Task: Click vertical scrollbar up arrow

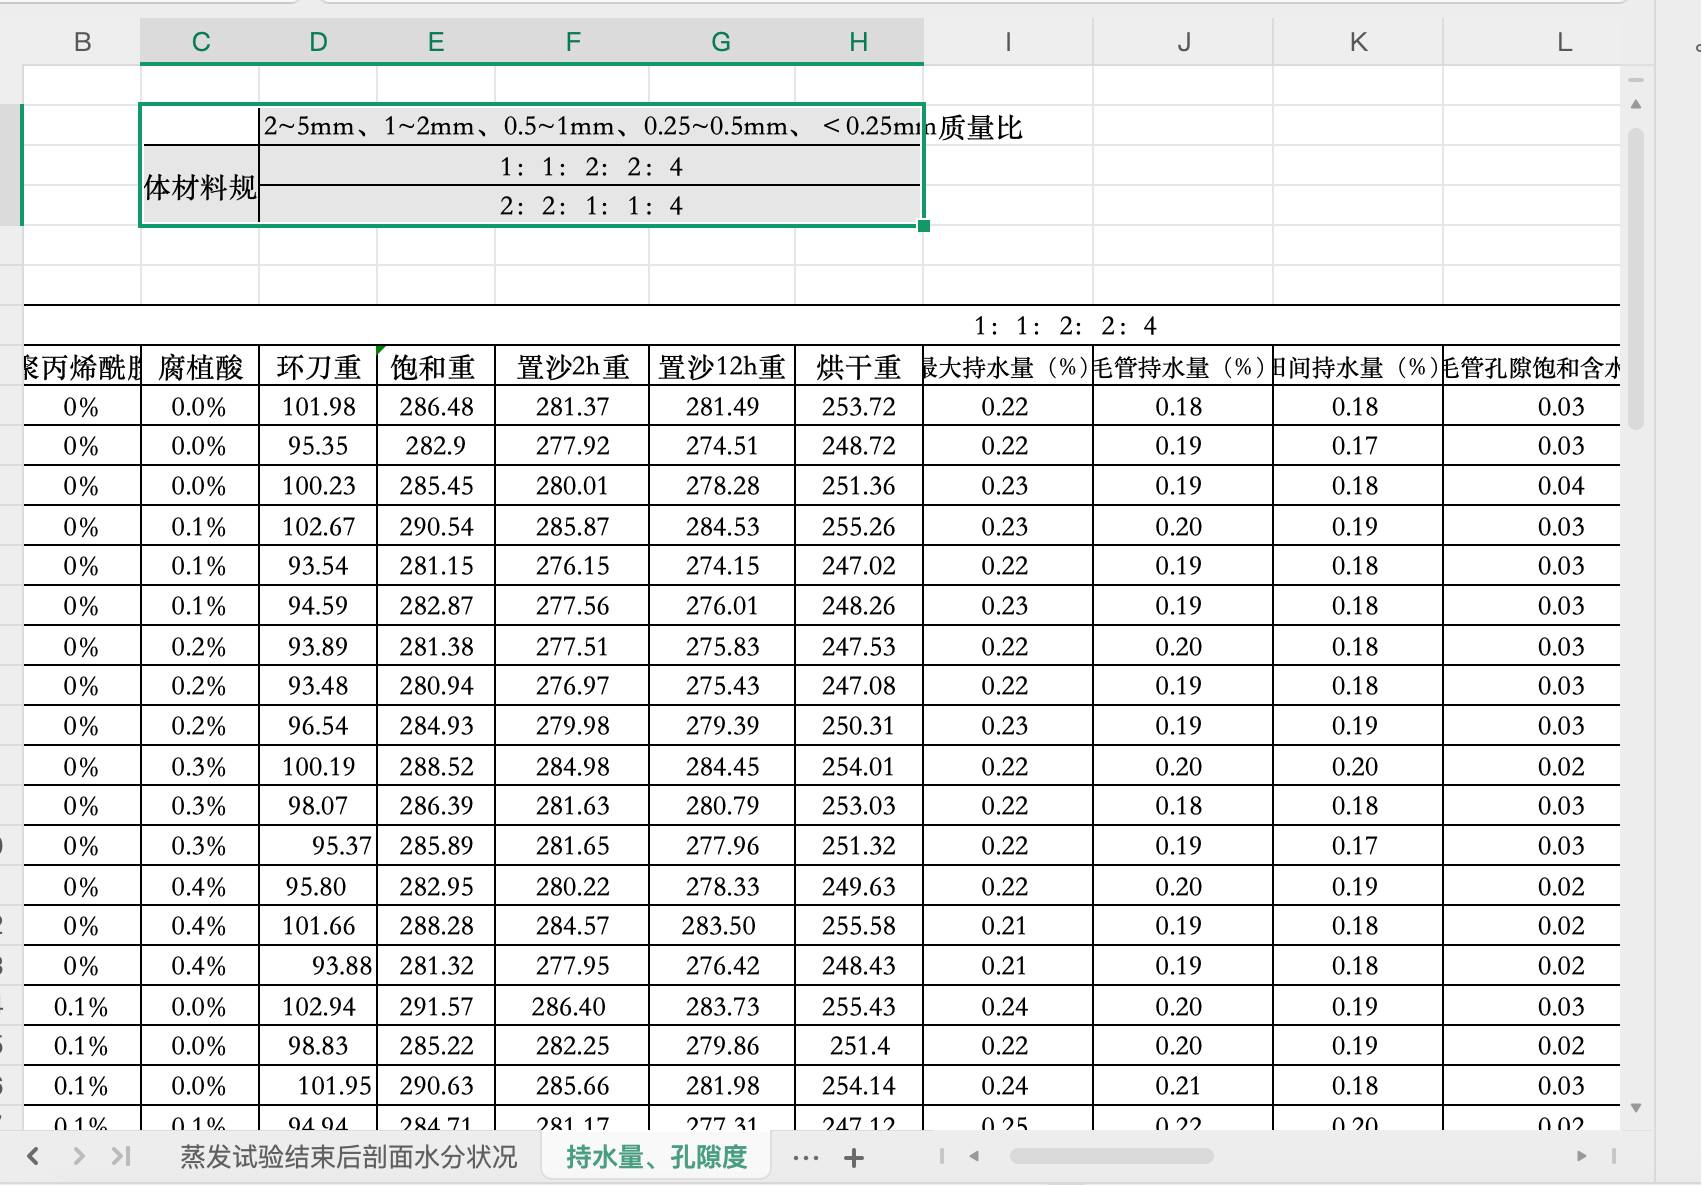Action: [x=1636, y=104]
